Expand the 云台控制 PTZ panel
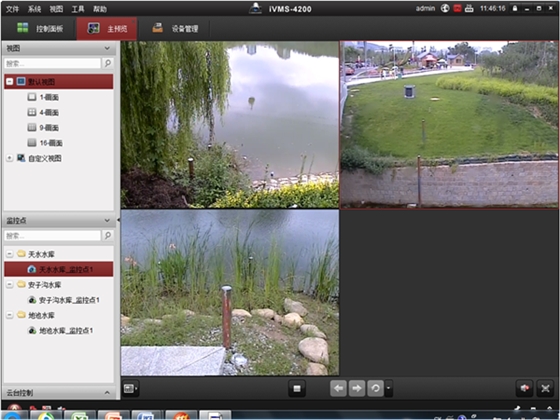 point(107,392)
